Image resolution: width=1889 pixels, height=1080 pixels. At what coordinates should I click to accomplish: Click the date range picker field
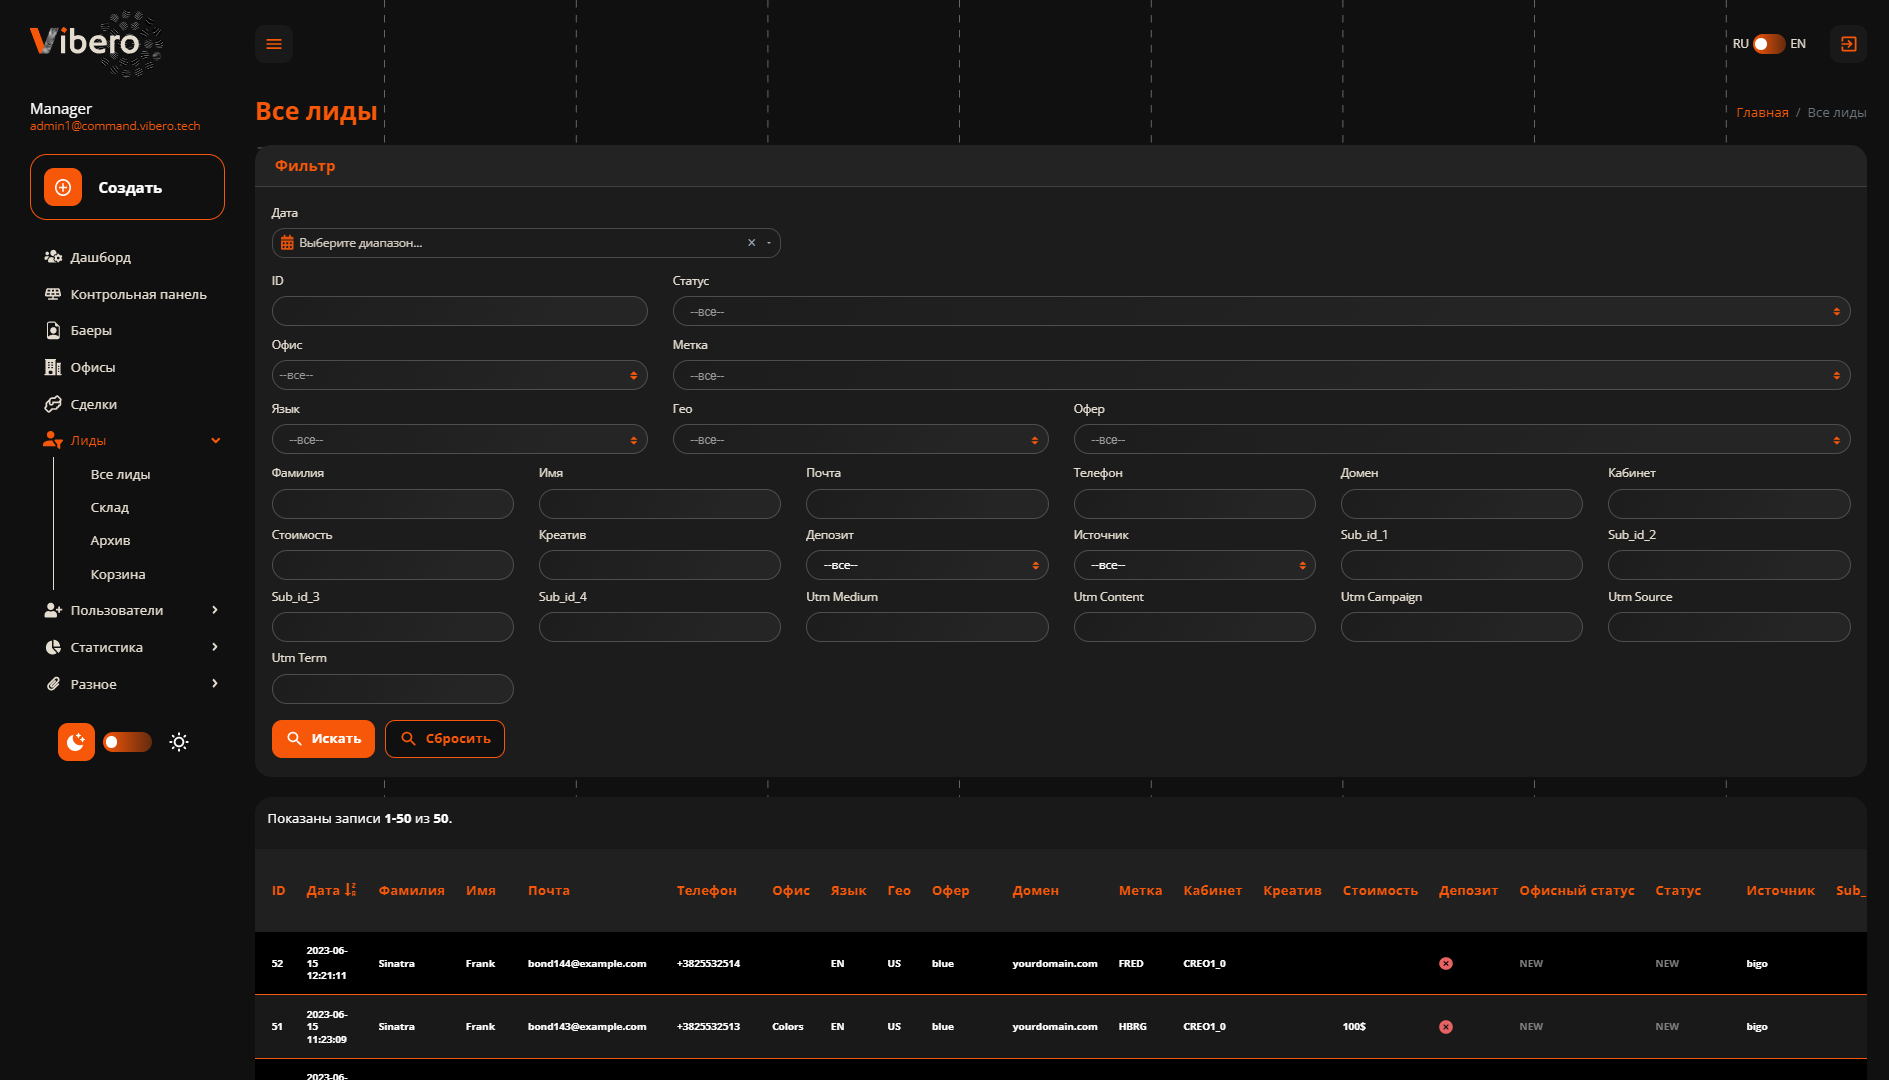click(x=526, y=243)
